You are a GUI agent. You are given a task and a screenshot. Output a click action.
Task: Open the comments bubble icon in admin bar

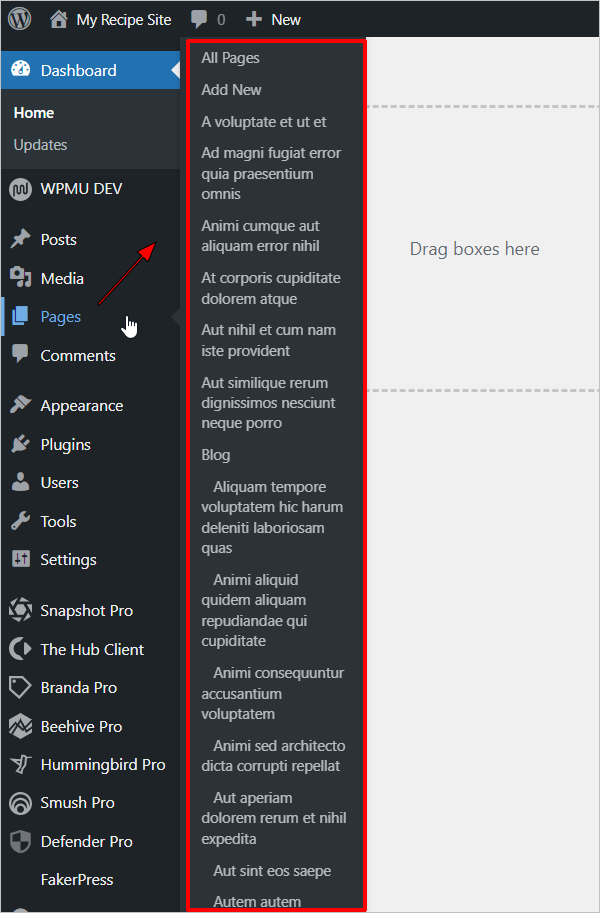click(x=199, y=20)
